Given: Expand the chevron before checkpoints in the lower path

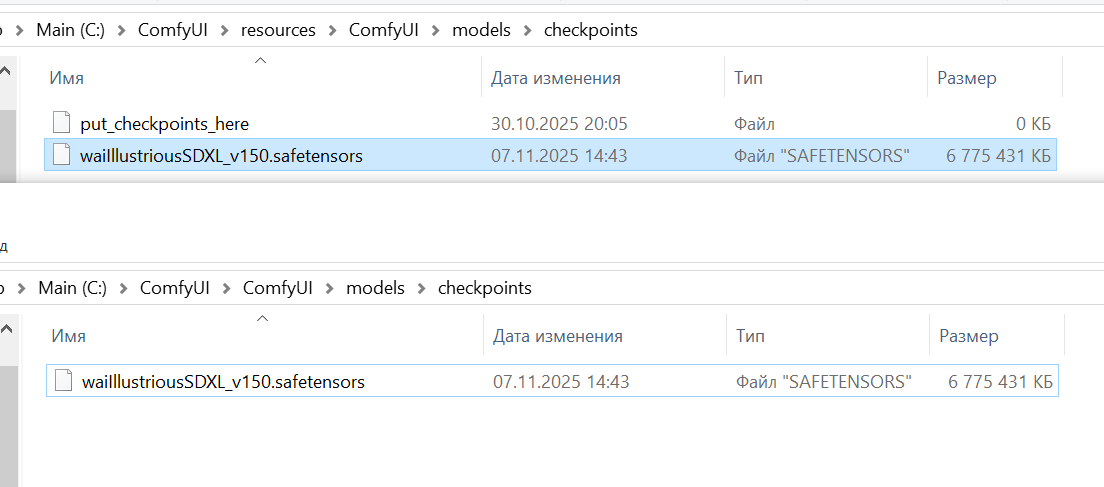Looking at the screenshot, I should [421, 288].
